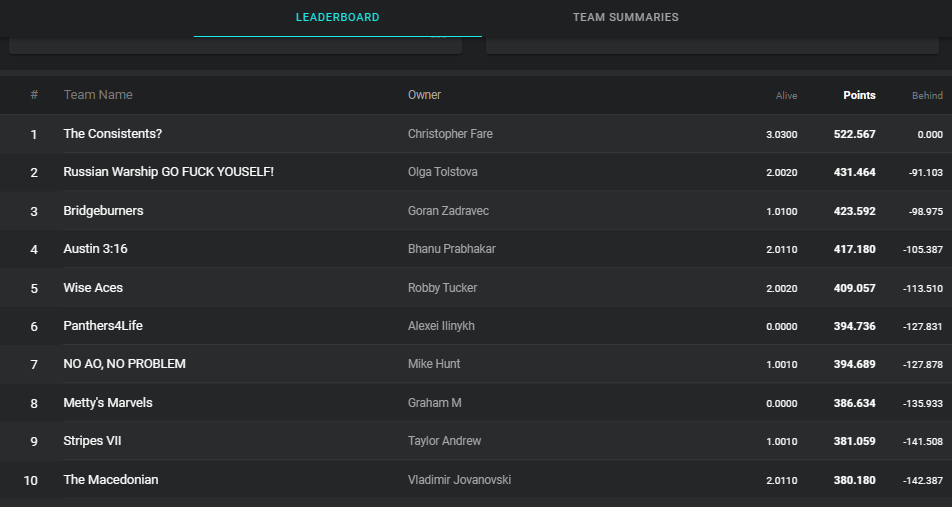Select owner Robby Tucker

442,287
